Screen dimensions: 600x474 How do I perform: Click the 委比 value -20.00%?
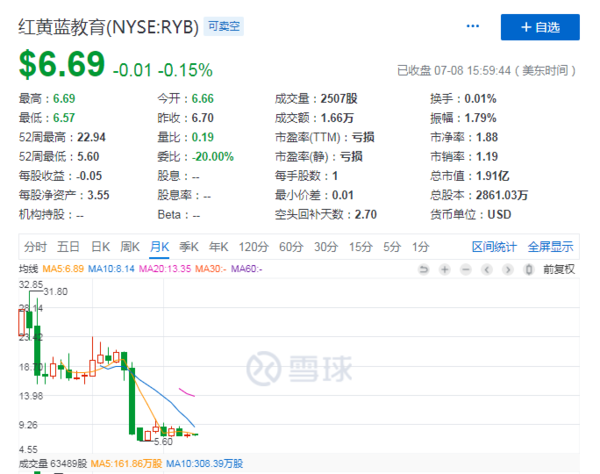(213, 156)
